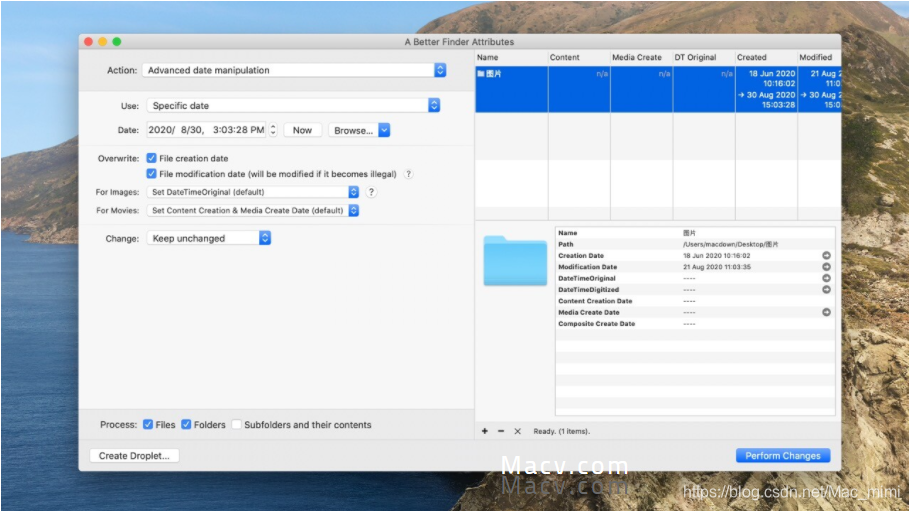The height and width of the screenshot is (511, 910).
Task: Click the Media Create column header
Action: [x=641, y=57]
